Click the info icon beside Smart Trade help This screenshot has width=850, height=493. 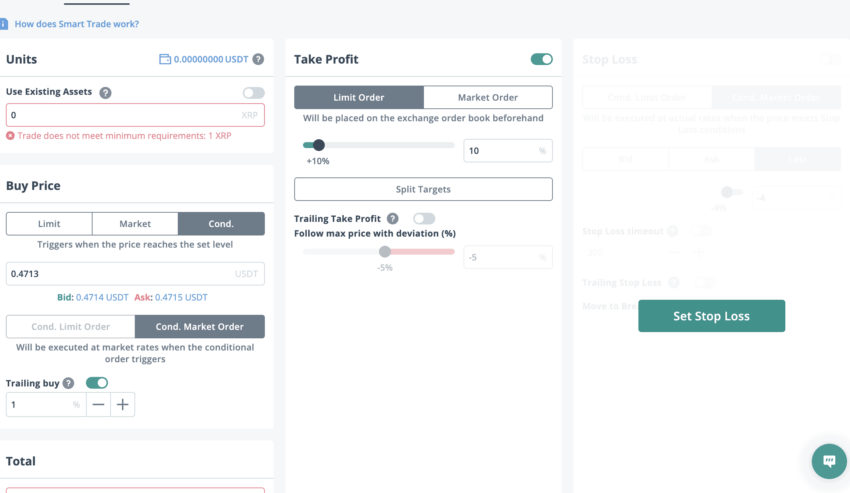coord(4,24)
